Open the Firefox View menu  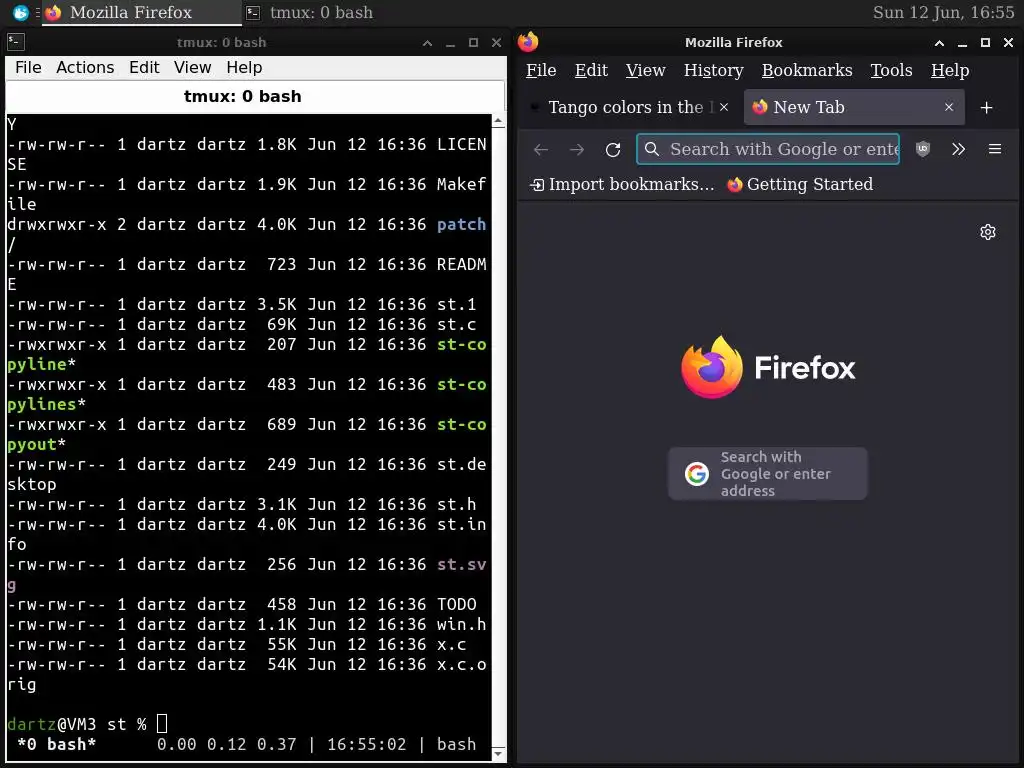[x=645, y=70]
